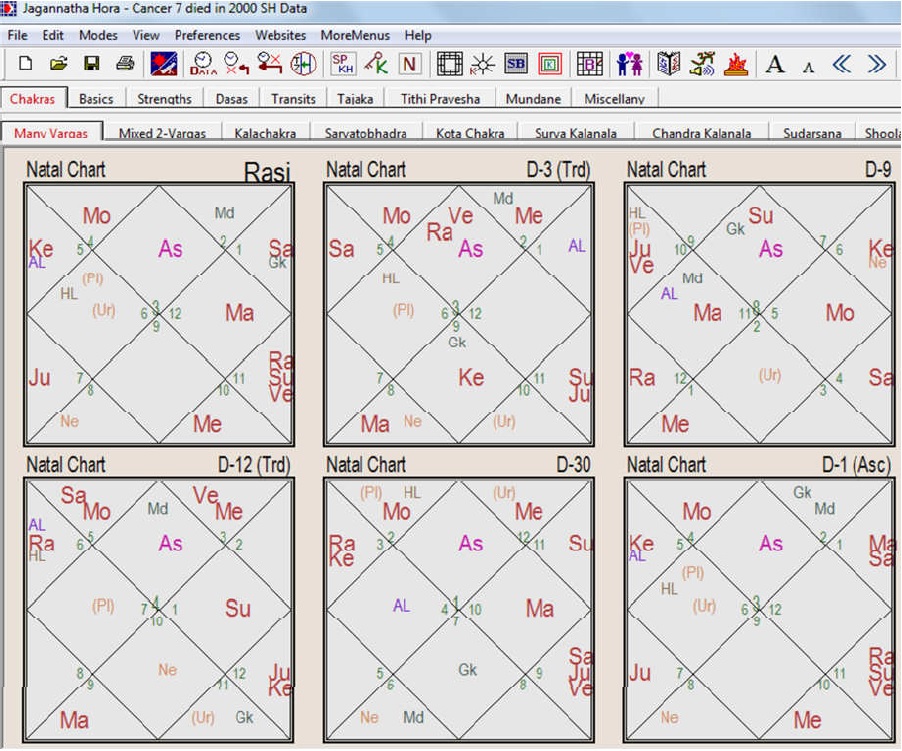Image resolution: width=902 pixels, height=751 pixels.
Task: Decrease font size with the small A
Action: point(808,66)
